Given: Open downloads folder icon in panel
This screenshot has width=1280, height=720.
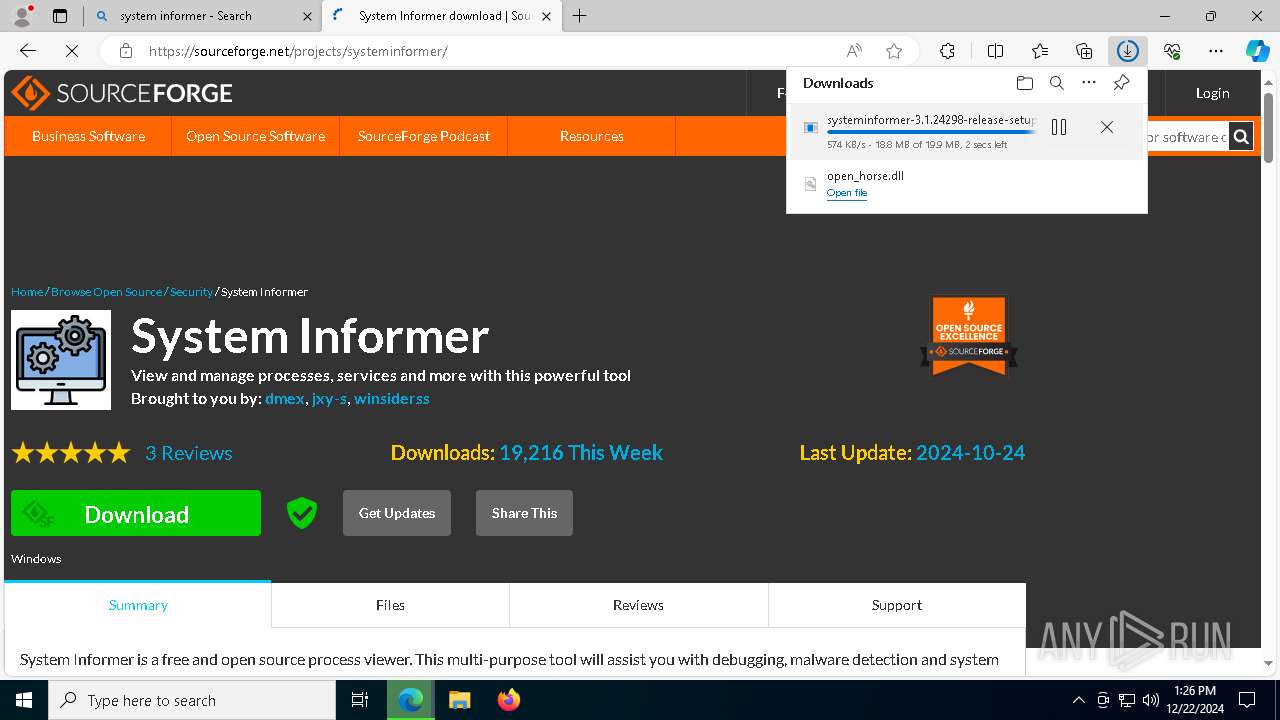Looking at the screenshot, I should 1024,83.
